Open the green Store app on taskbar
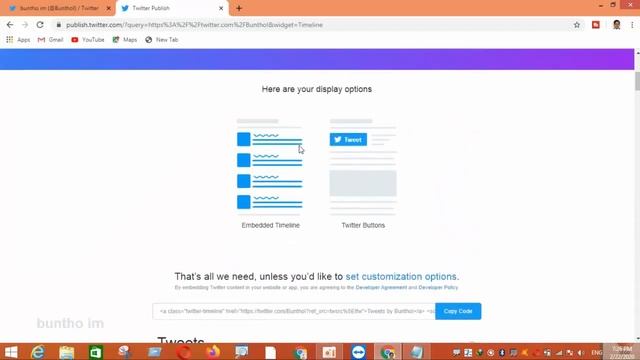 pos(96,352)
